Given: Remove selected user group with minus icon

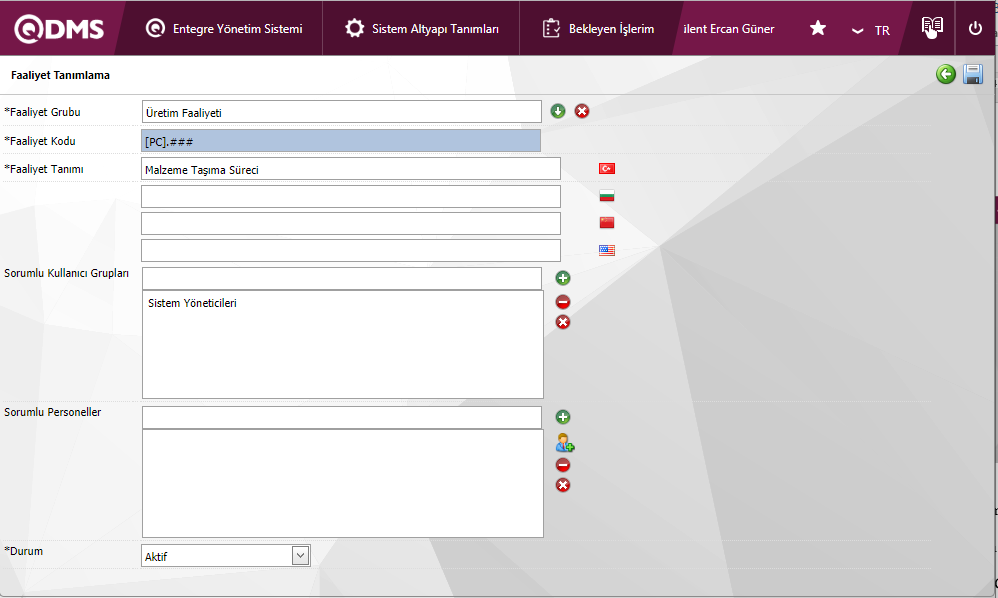Looking at the screenshot, I should [563, 302].
